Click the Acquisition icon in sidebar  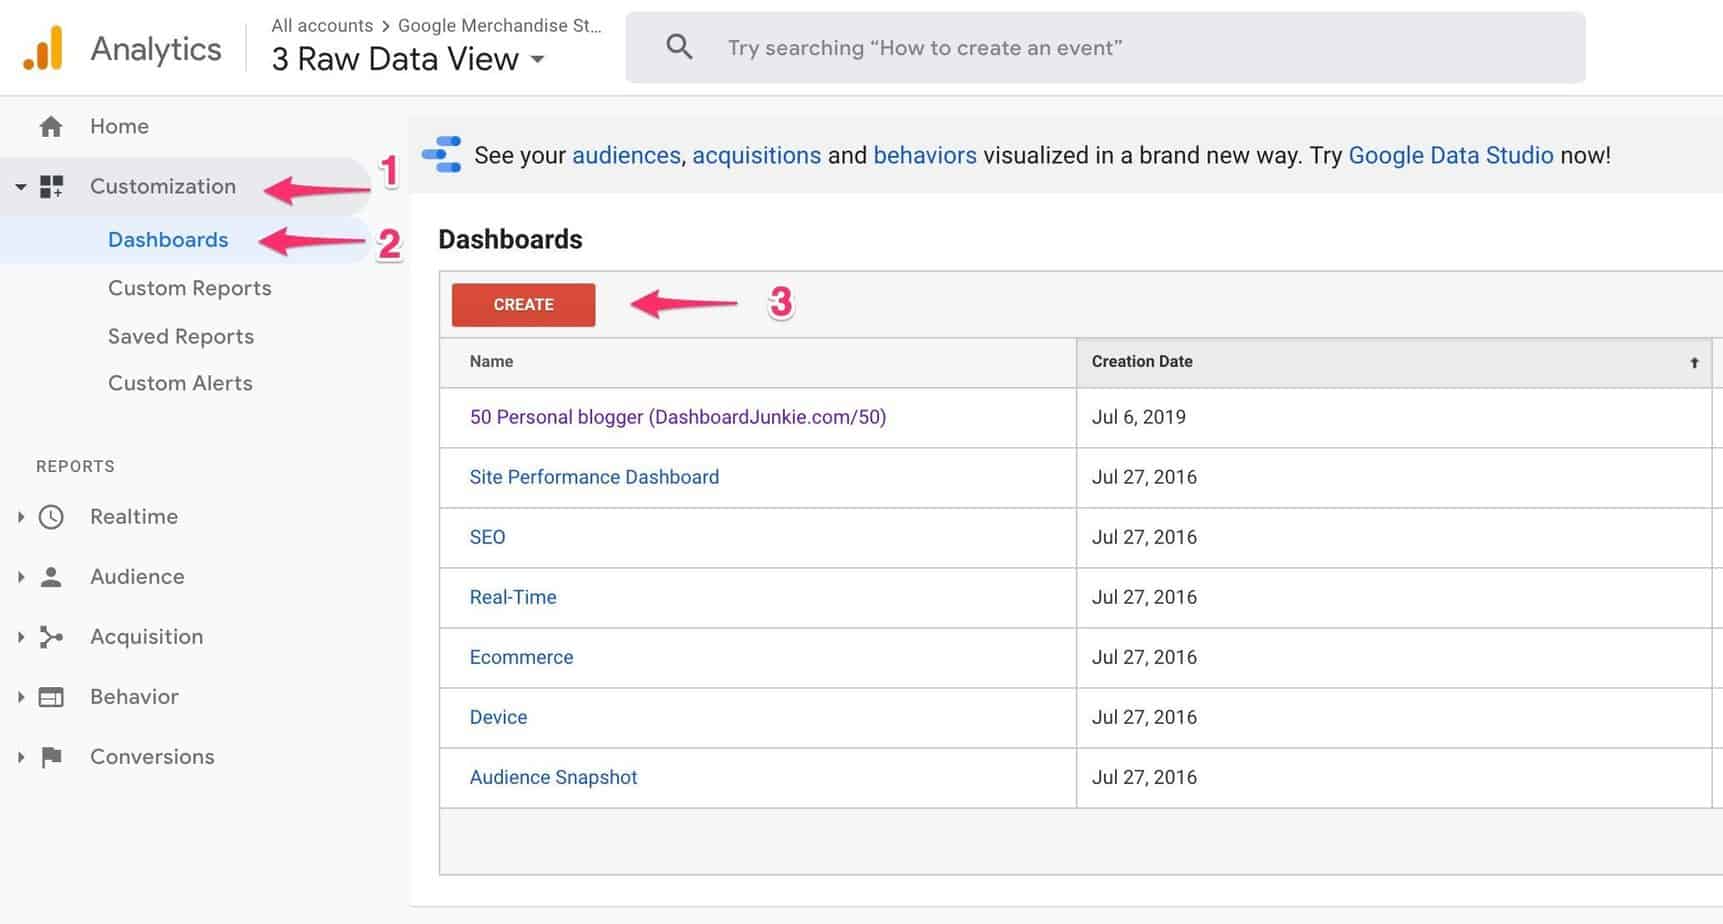coord(49,636)
